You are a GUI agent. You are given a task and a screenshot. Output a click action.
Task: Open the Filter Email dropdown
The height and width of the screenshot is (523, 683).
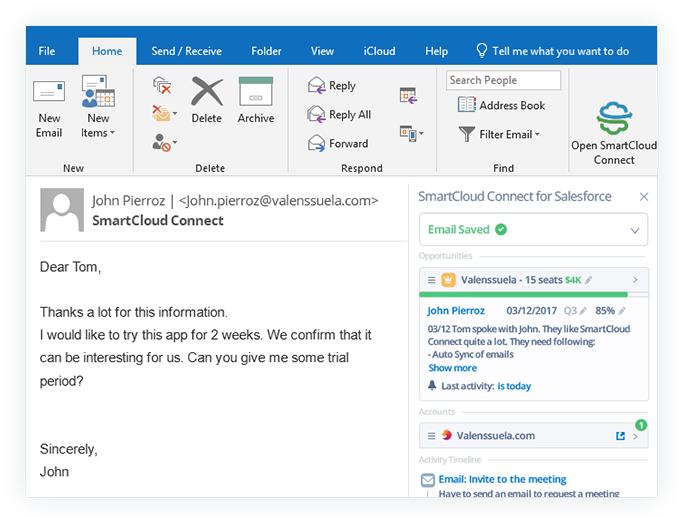click(500, 134)
